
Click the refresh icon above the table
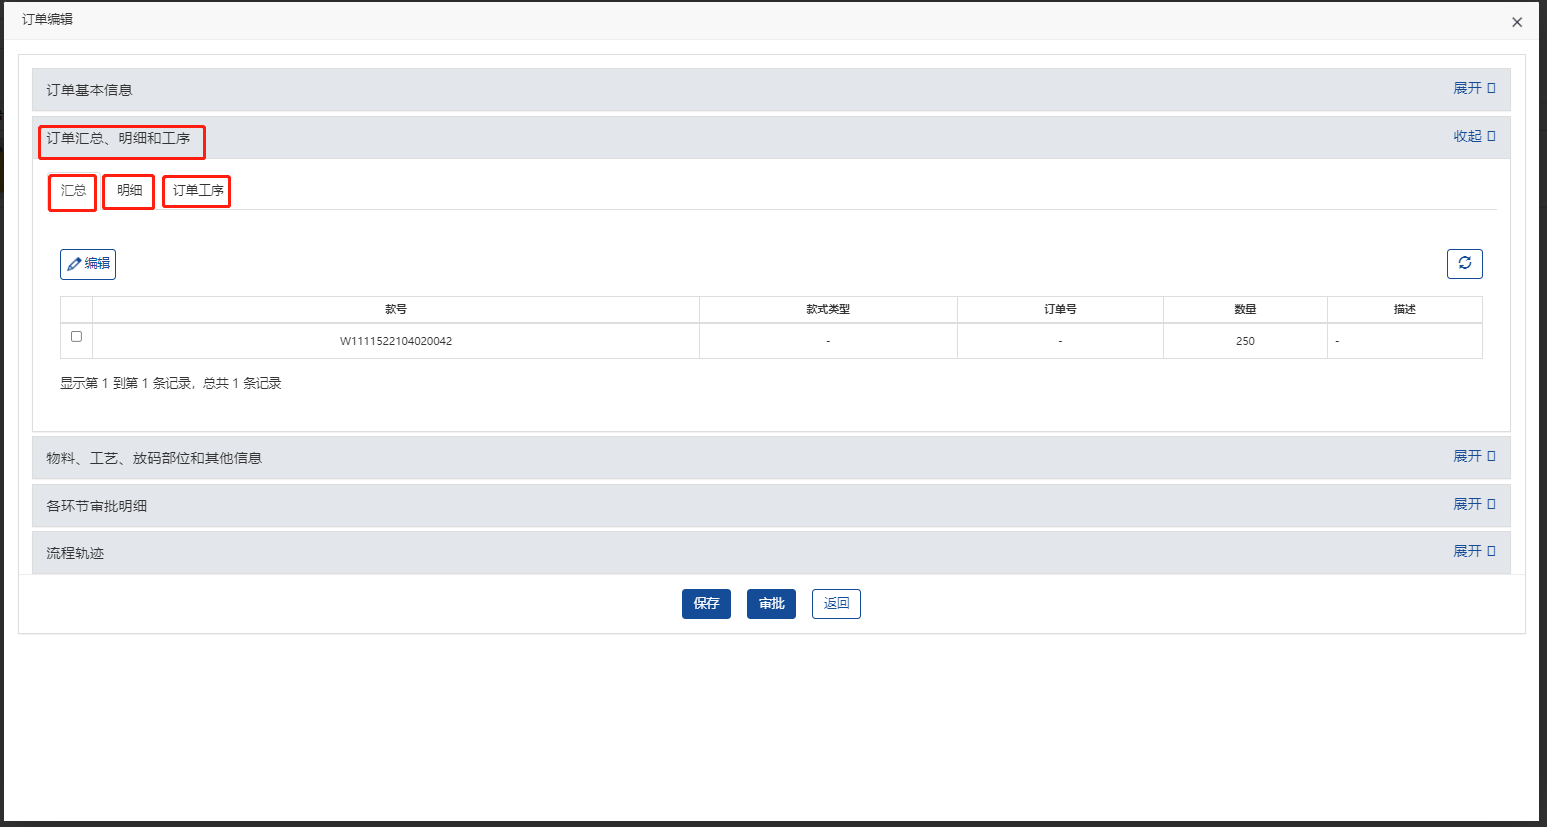click(1464, 264)
